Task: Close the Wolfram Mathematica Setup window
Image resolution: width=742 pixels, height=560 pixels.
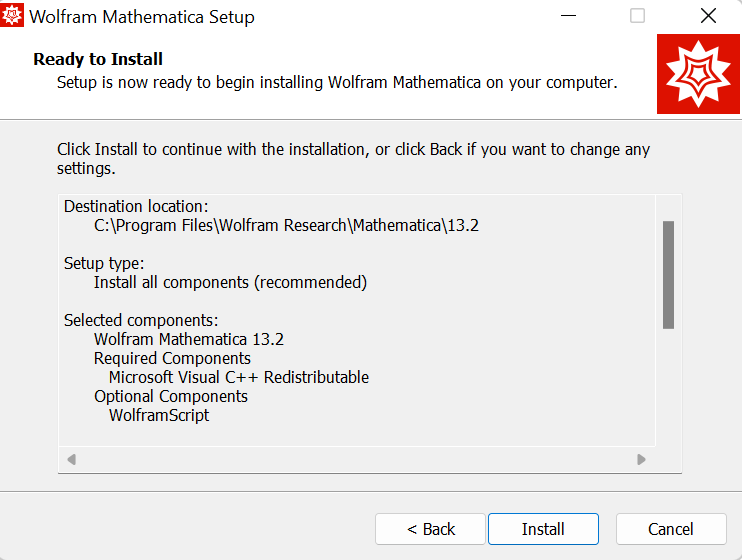Action: pyautogui.click(x=708, y=17)
